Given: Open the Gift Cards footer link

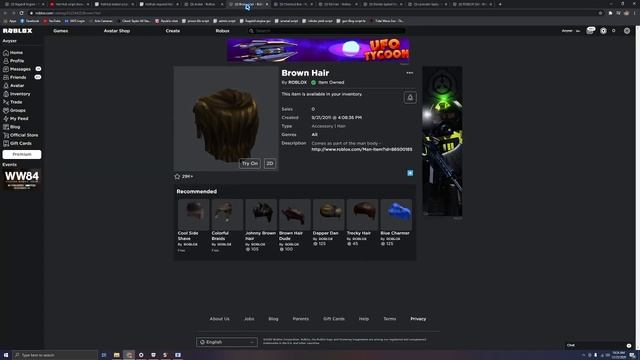Looking at the screenshot, I should 334,319.
